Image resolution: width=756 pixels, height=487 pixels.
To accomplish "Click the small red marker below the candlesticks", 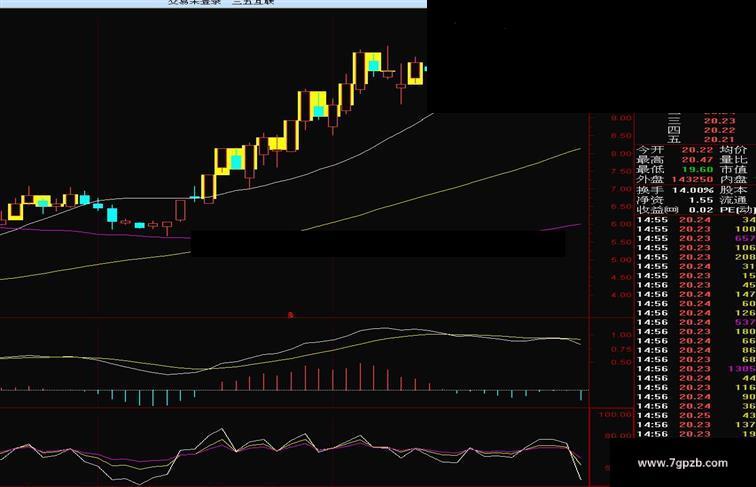I will coord(290,315).
